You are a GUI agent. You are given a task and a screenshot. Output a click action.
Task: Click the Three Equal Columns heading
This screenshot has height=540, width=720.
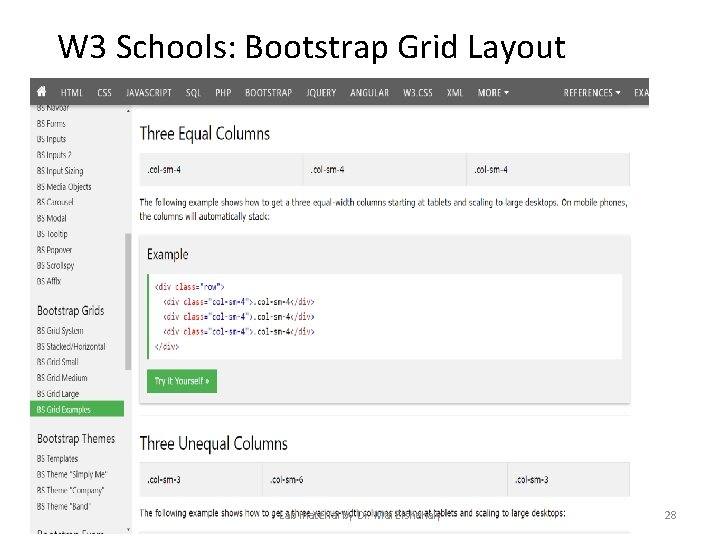click(205, 134)
